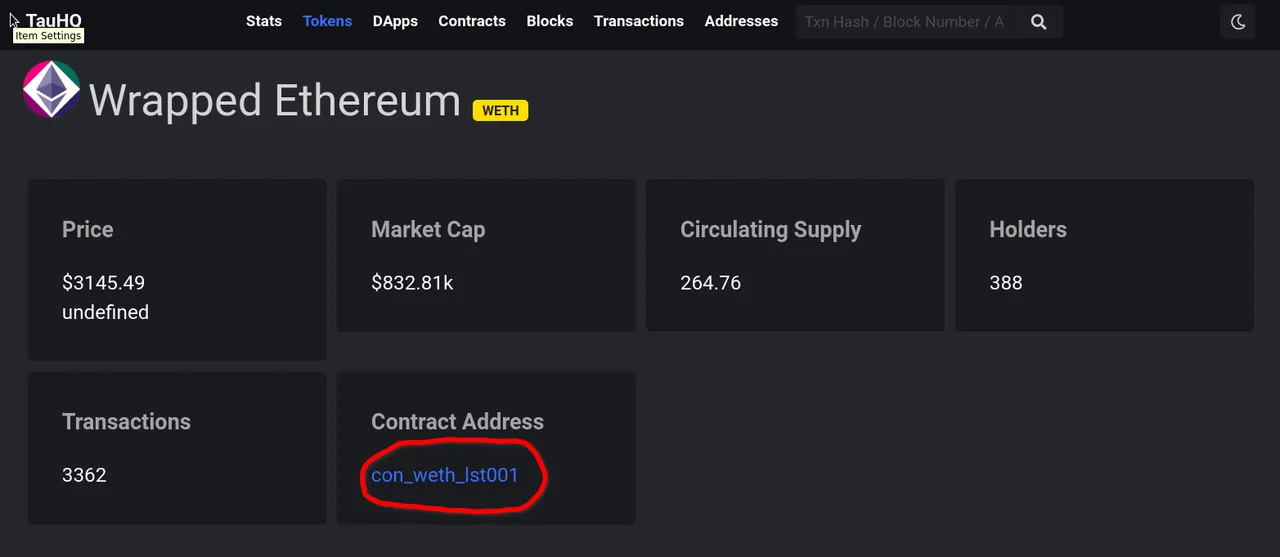Open the Stats menu item
The height and width of the screenshot is (557, 1280).
coord(264,21)
